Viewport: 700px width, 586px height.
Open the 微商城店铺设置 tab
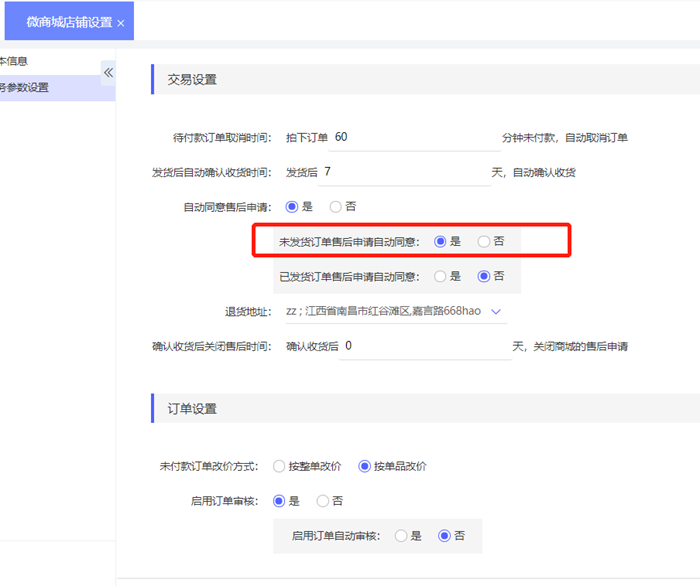point(62,22)
